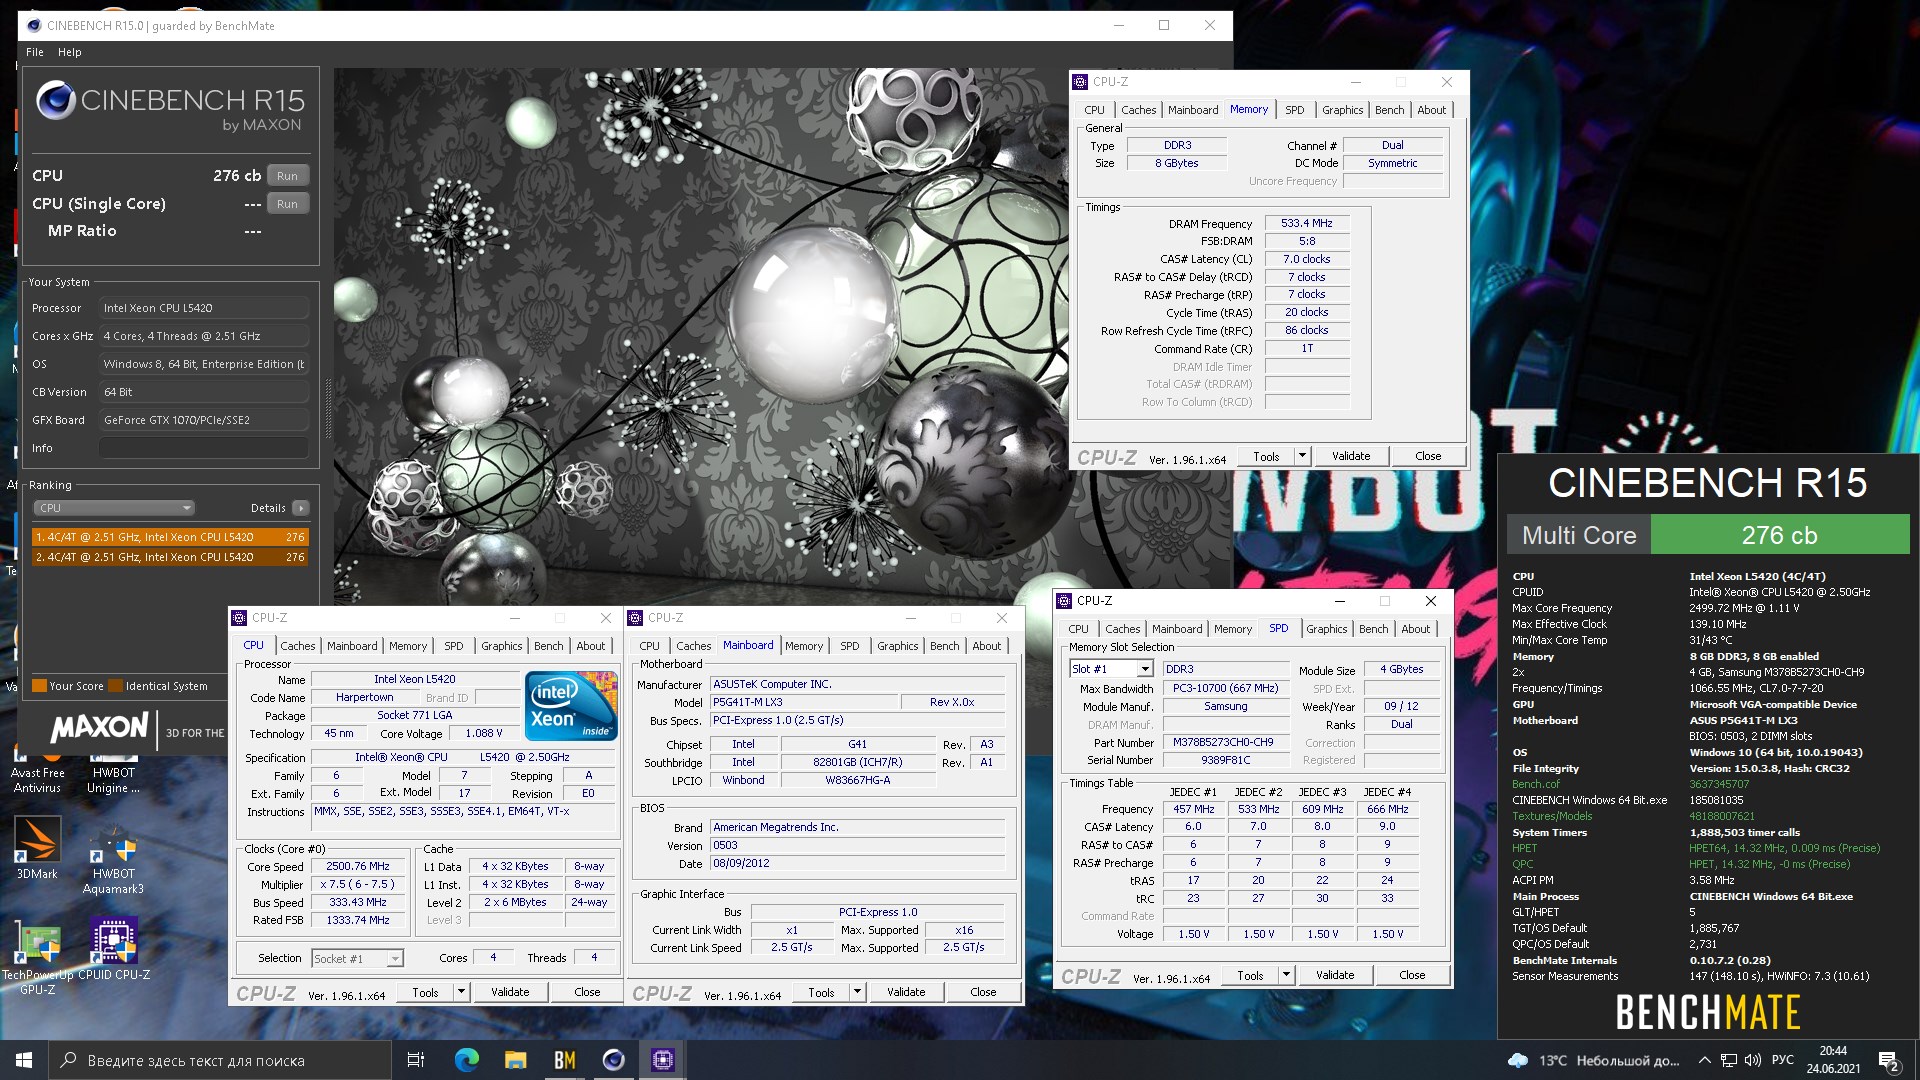Show hidden system tray icons
Screen dimensions: 1920x1080
tap(1704, 1060)
